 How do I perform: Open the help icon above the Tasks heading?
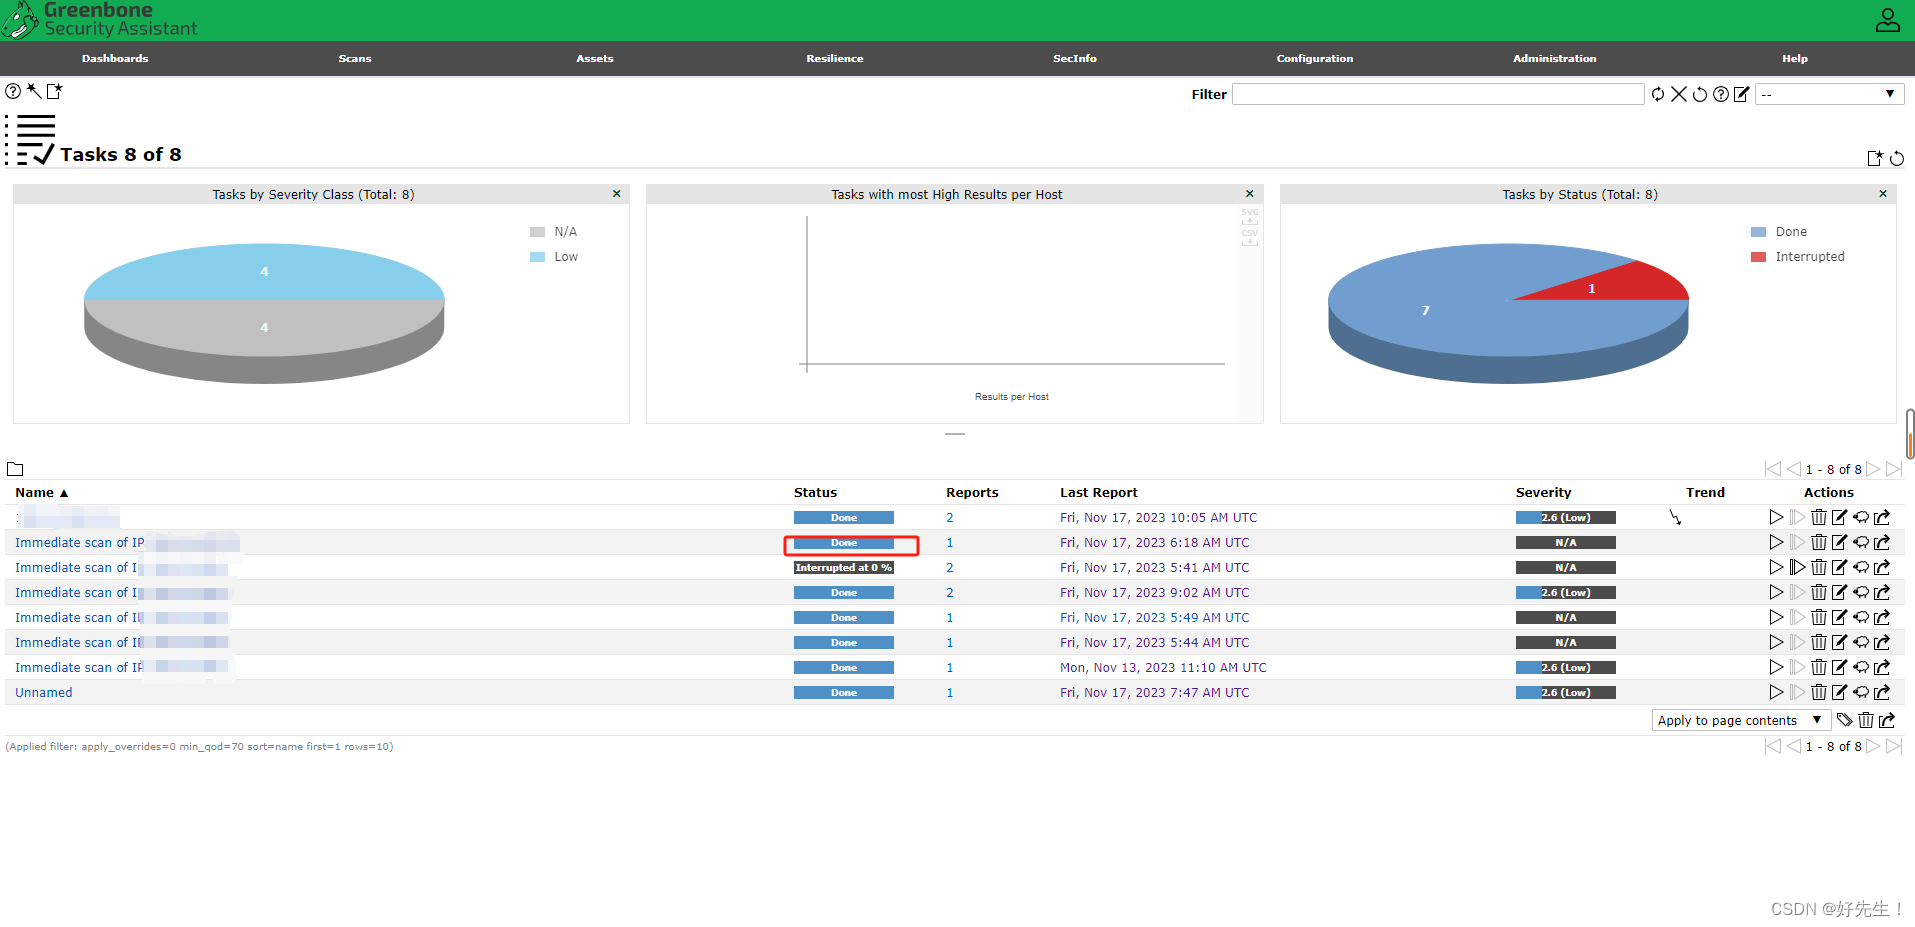[13, 91]
